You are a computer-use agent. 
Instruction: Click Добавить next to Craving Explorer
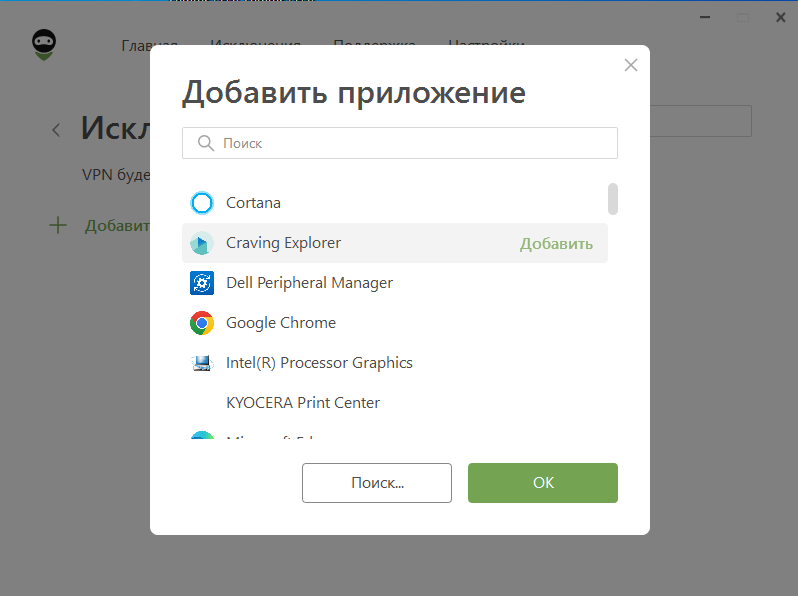coord(556,244)
